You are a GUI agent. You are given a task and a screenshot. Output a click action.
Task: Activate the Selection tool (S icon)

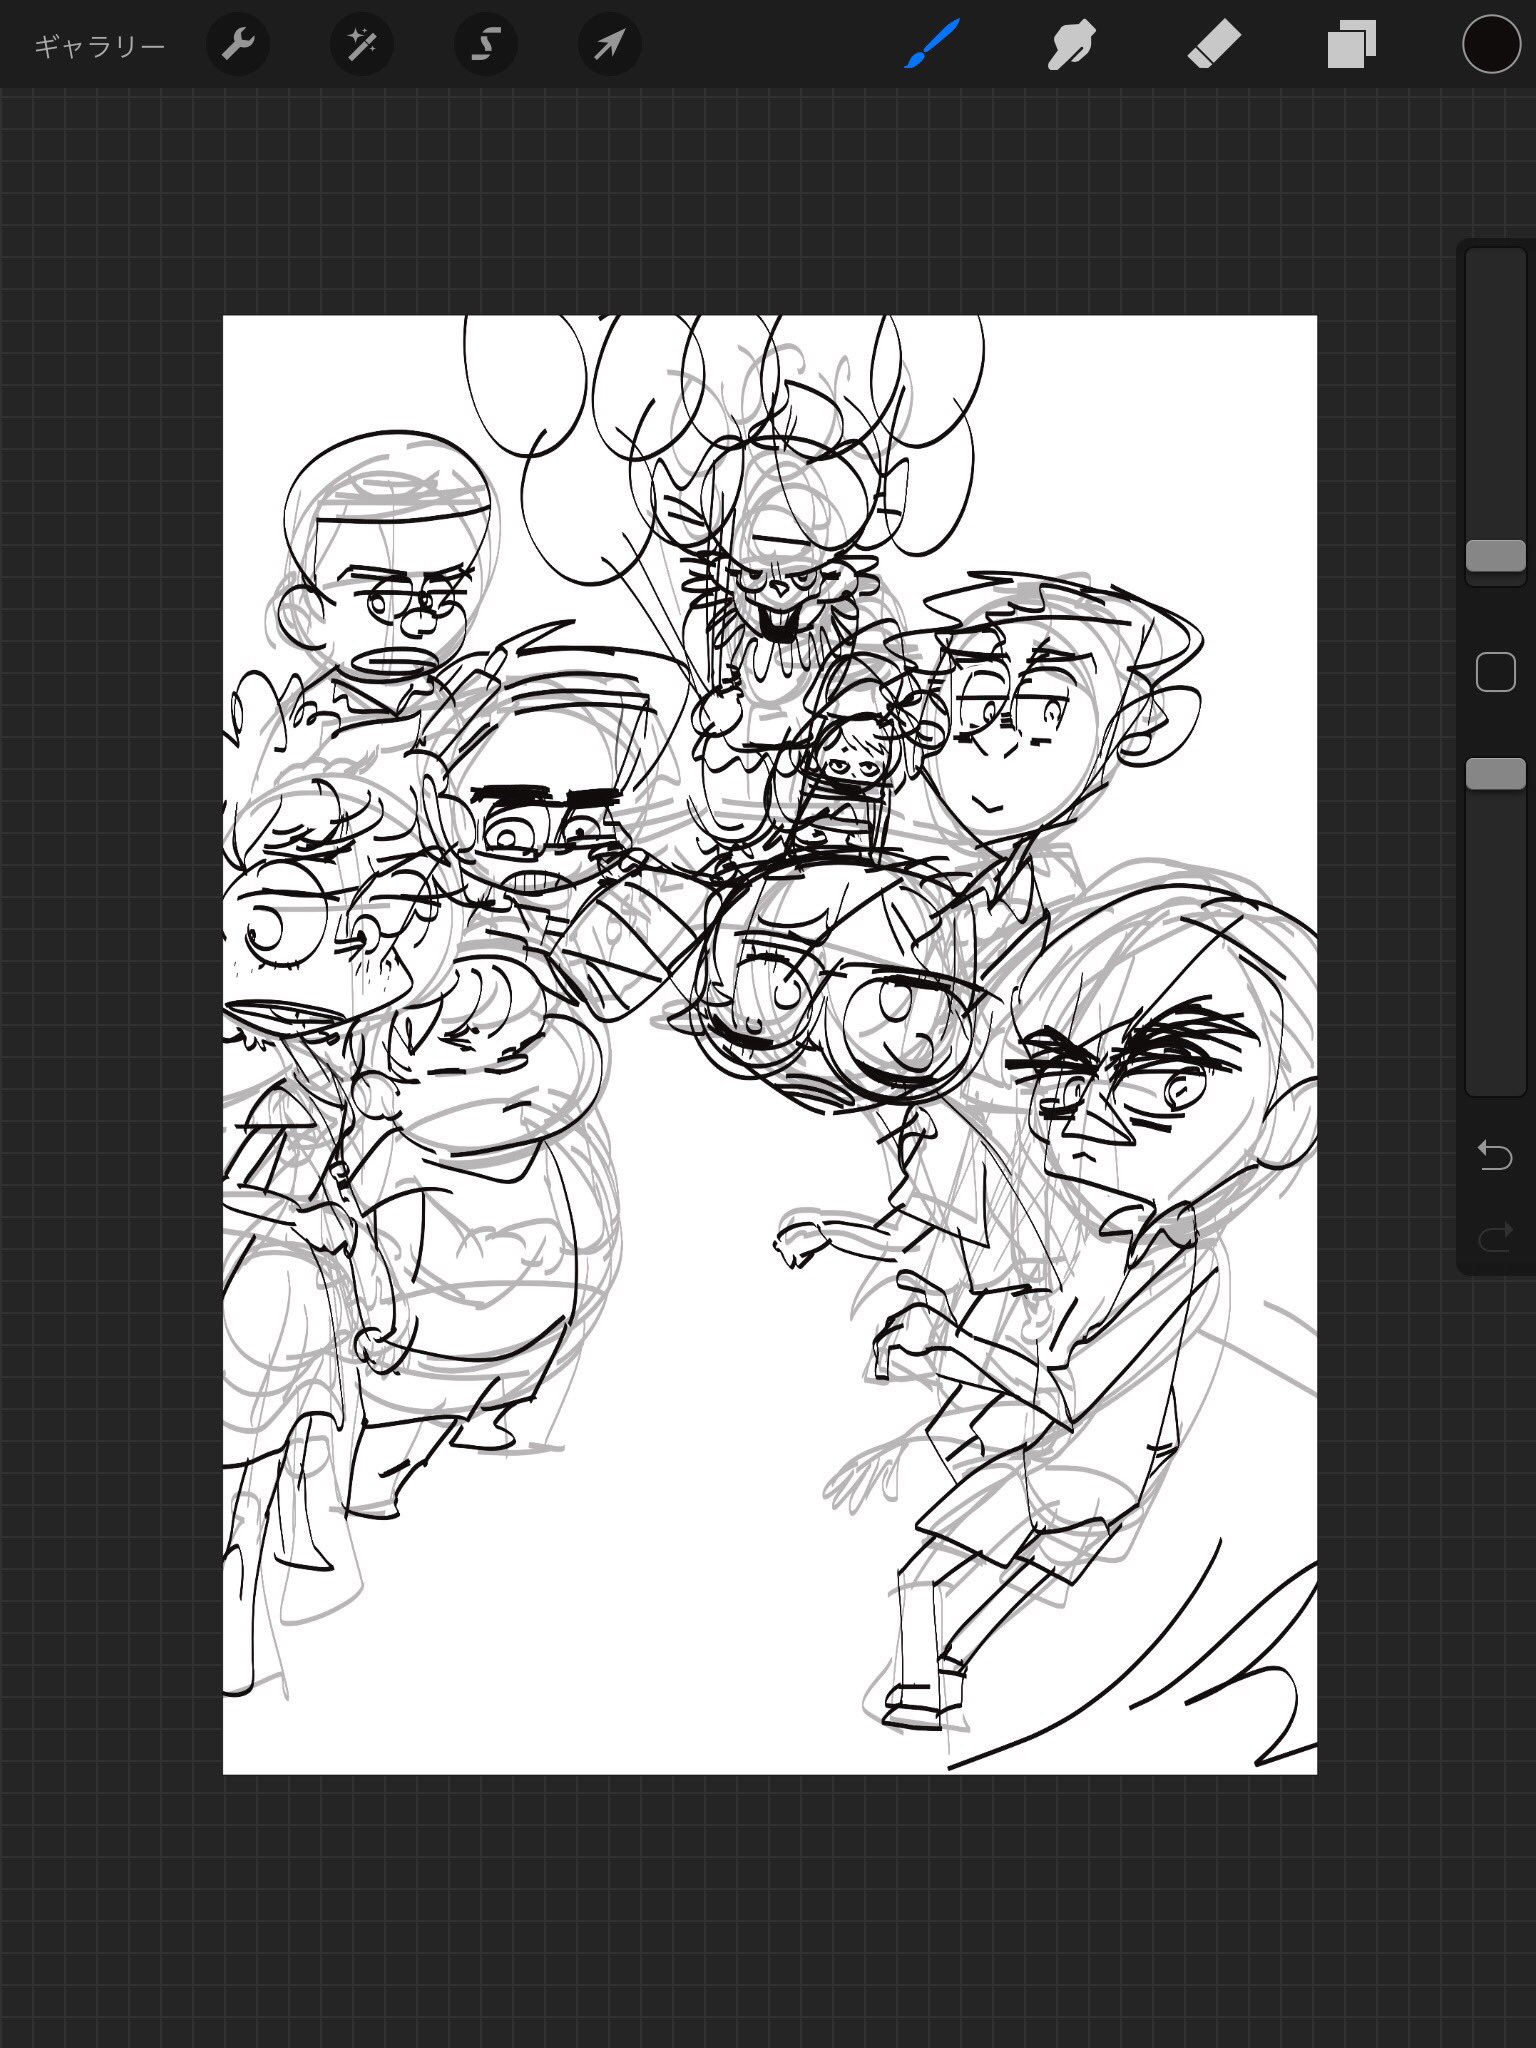(x=486, y=45)
